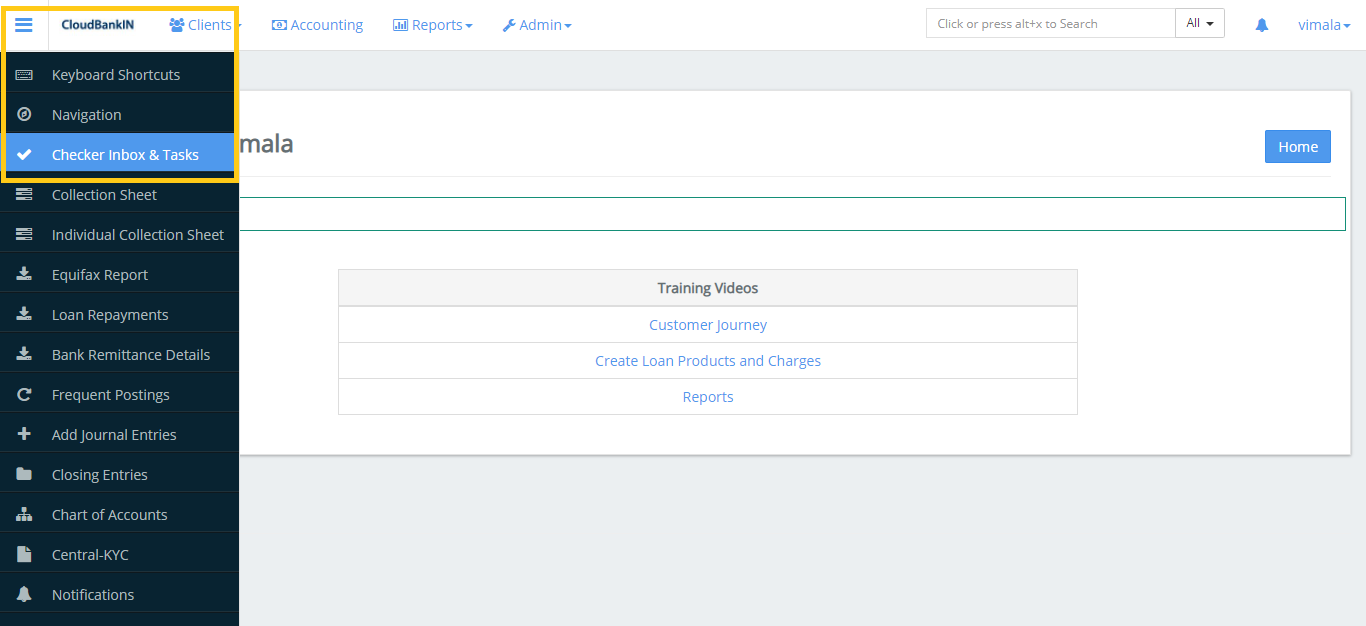Open the hamburger navigation menu
The width and height of the screenshot is (1366, 626).
coord(24,24)
